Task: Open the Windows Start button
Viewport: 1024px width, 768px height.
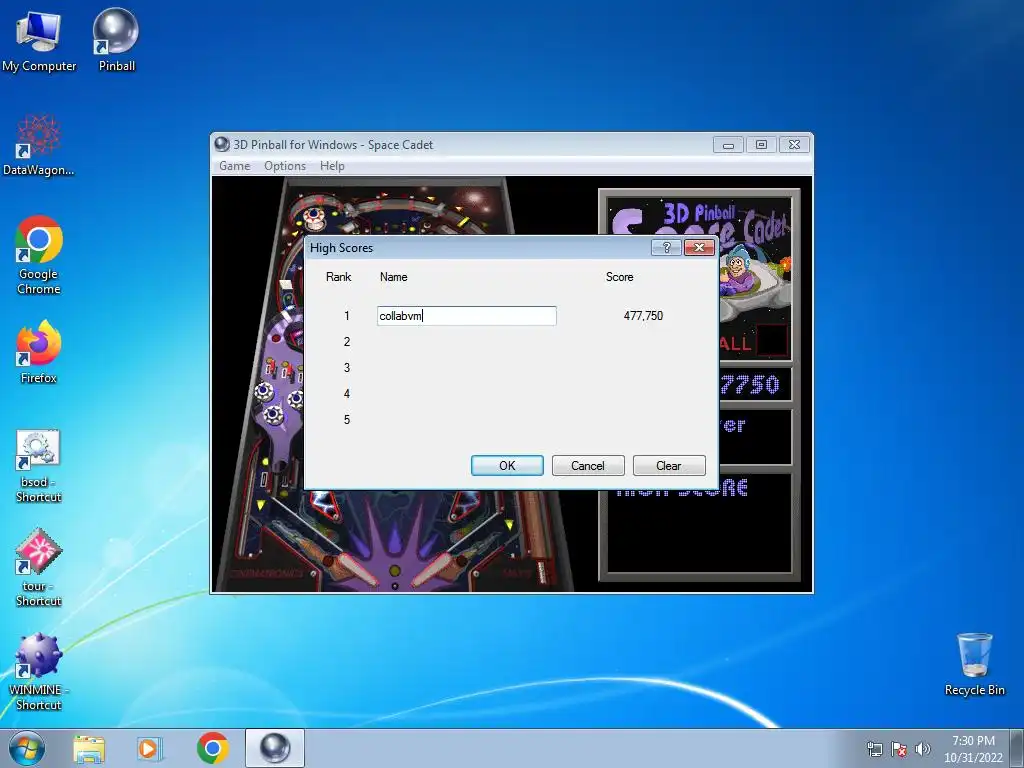Action: click(x=27, y=748)
